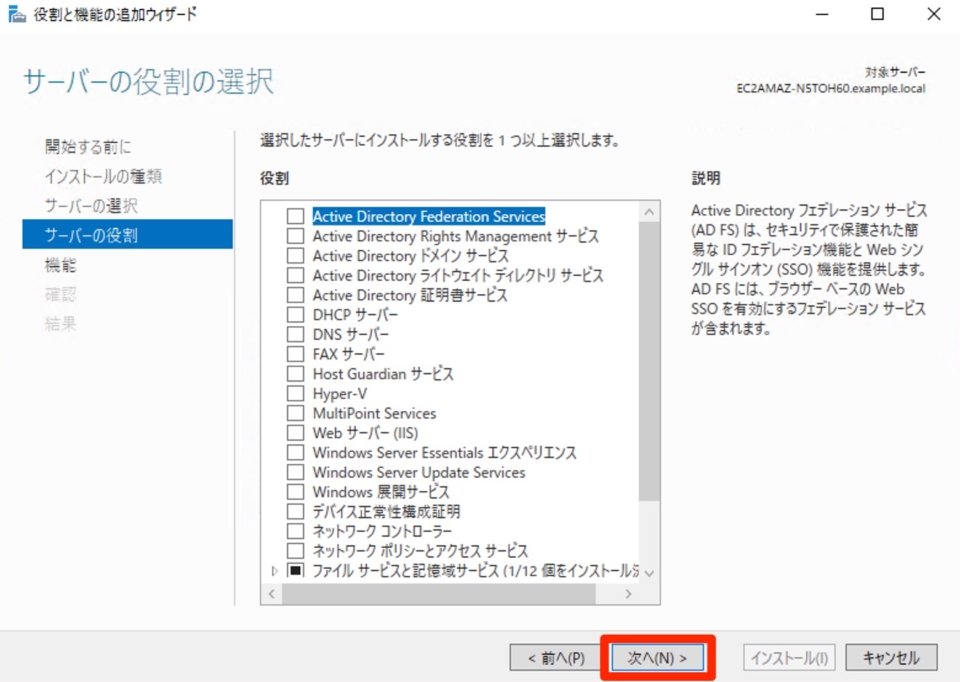
Task: Select Windows Server Update Services label
Action: tap(419, 472)
